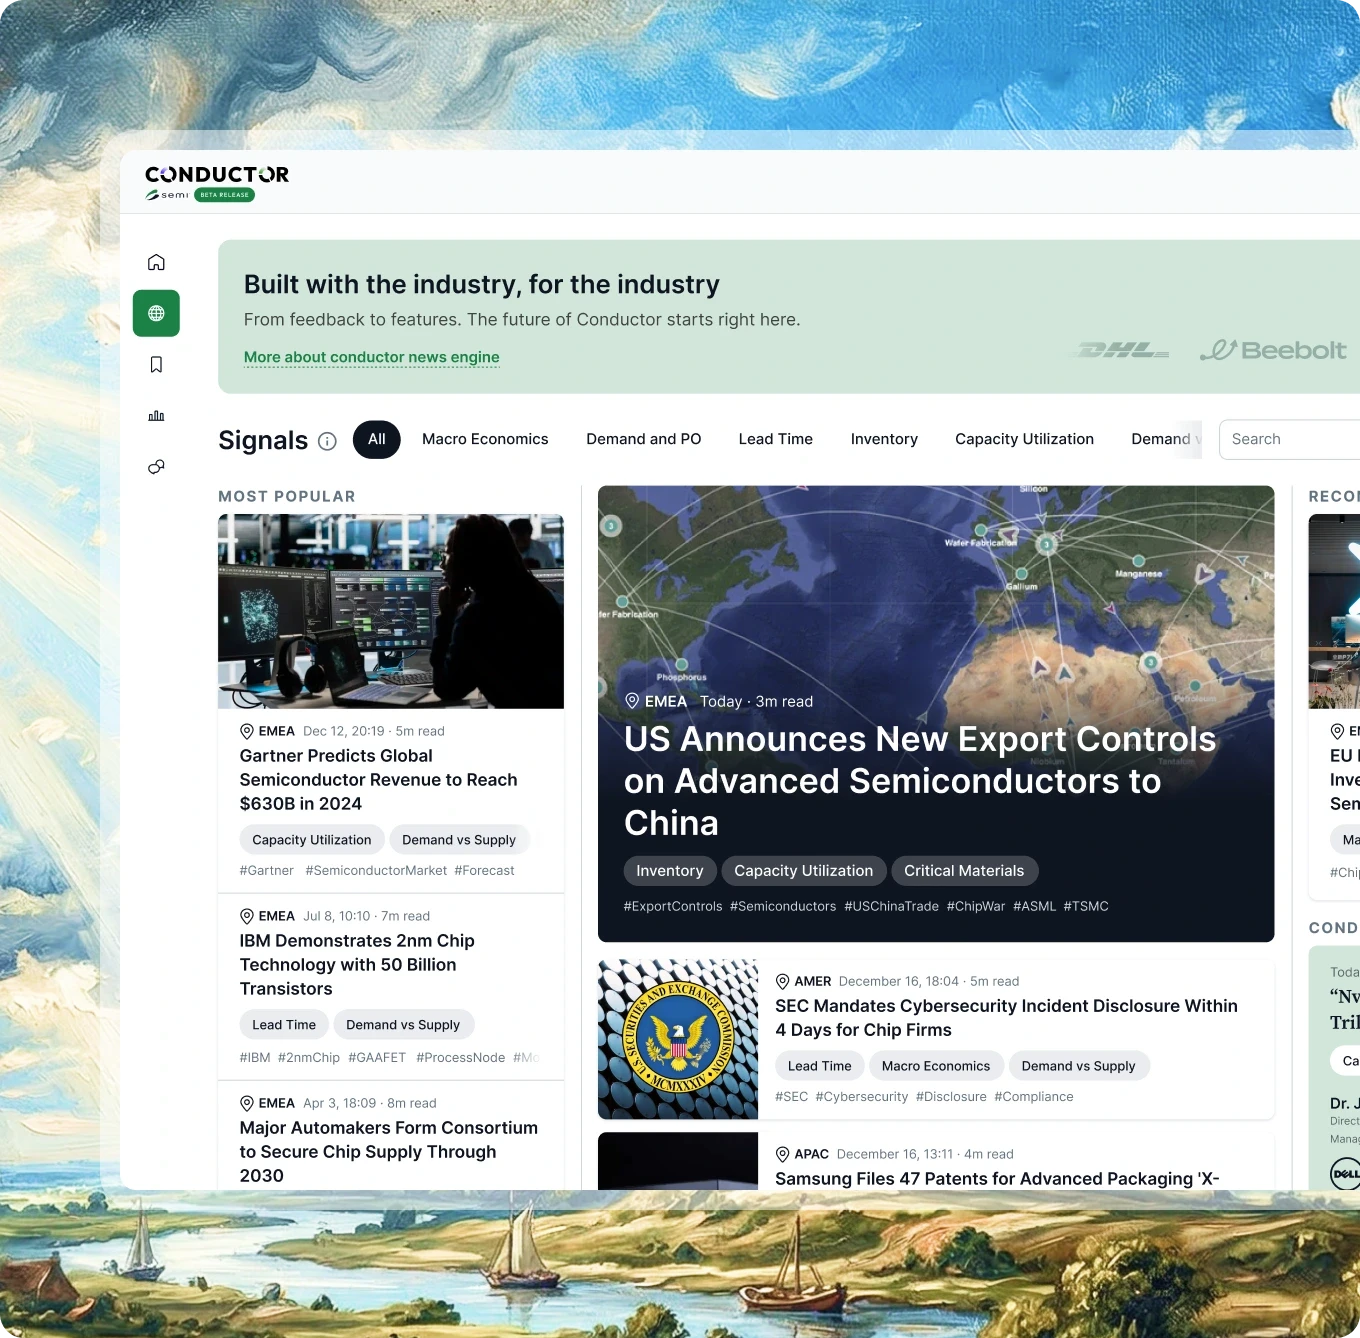Click Capacity Utilization tag on export controls article

pos(804,871)
